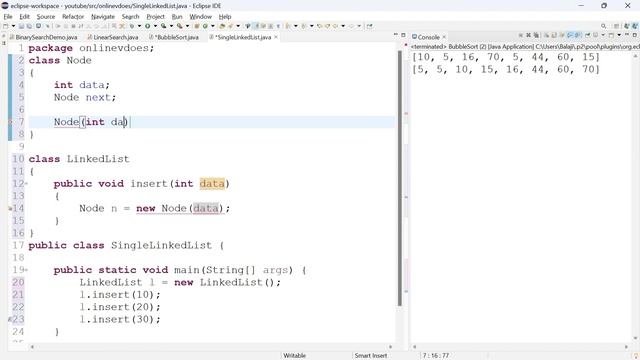Screen dimensions: 640x360
Task: Click the Open Perspective icon
Action: (x=616, y=26)
